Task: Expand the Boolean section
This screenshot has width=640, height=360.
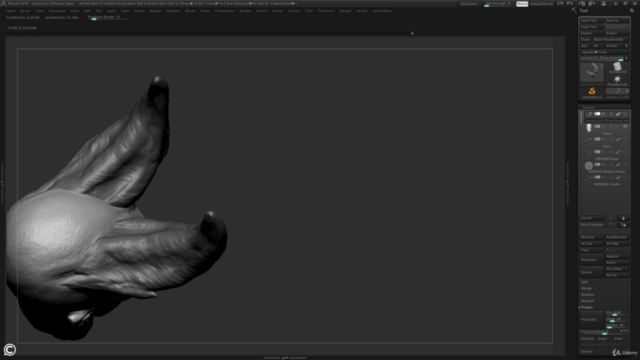Action: pyautogui.click(x=588, y=295)
